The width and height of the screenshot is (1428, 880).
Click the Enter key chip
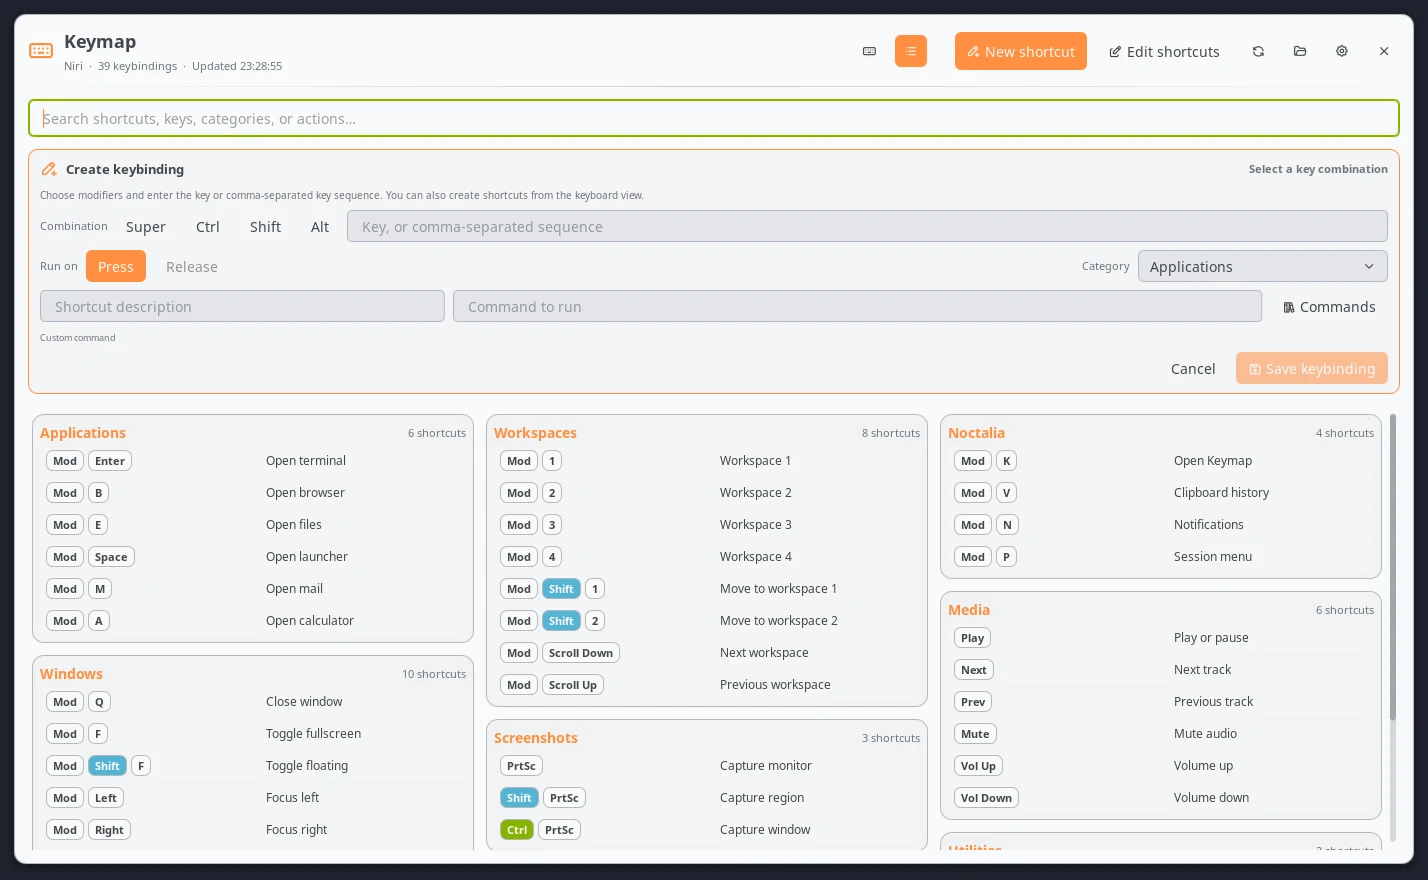[x=110, y=461]
